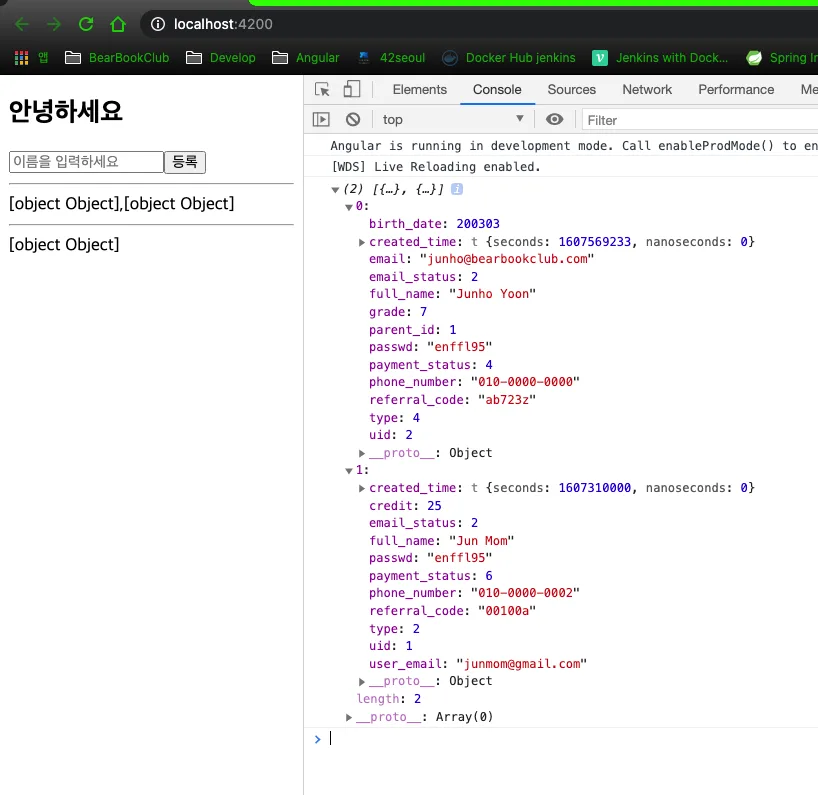
Task: Click the 등록 button
Action: tap(185, 162)
